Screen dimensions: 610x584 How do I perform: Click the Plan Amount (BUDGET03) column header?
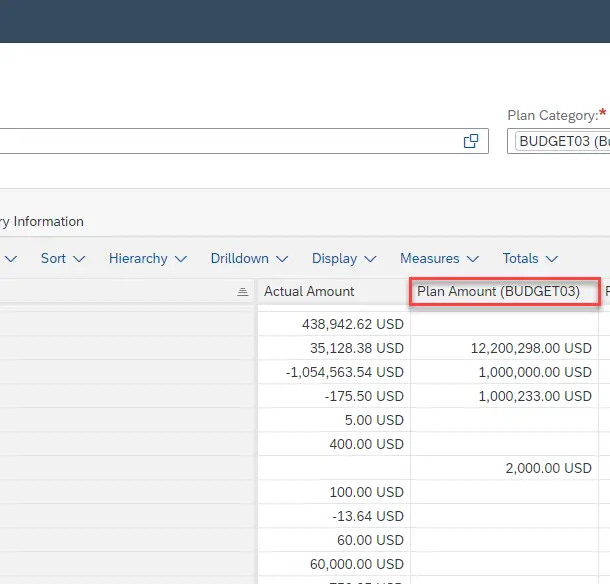point(504,291)
